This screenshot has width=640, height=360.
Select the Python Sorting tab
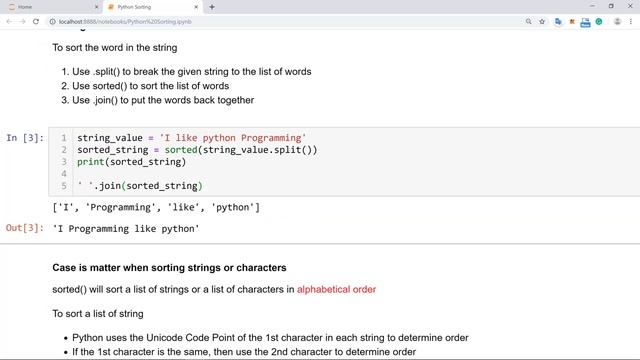(x=153, y=7)
